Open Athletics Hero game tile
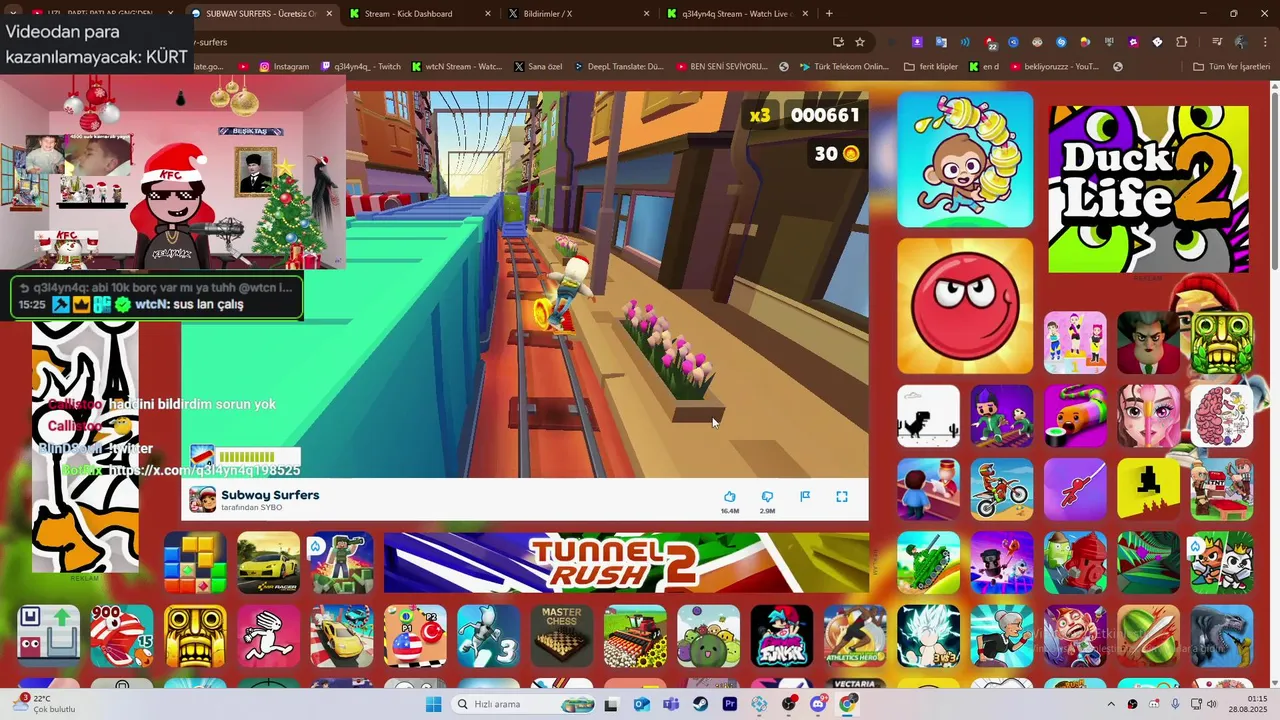The image size is (1280, 720). [x=855, y=636]
